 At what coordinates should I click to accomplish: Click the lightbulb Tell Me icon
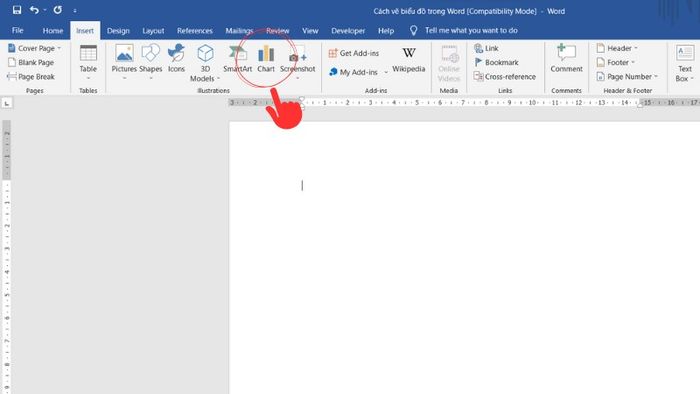tap(413, 30)
